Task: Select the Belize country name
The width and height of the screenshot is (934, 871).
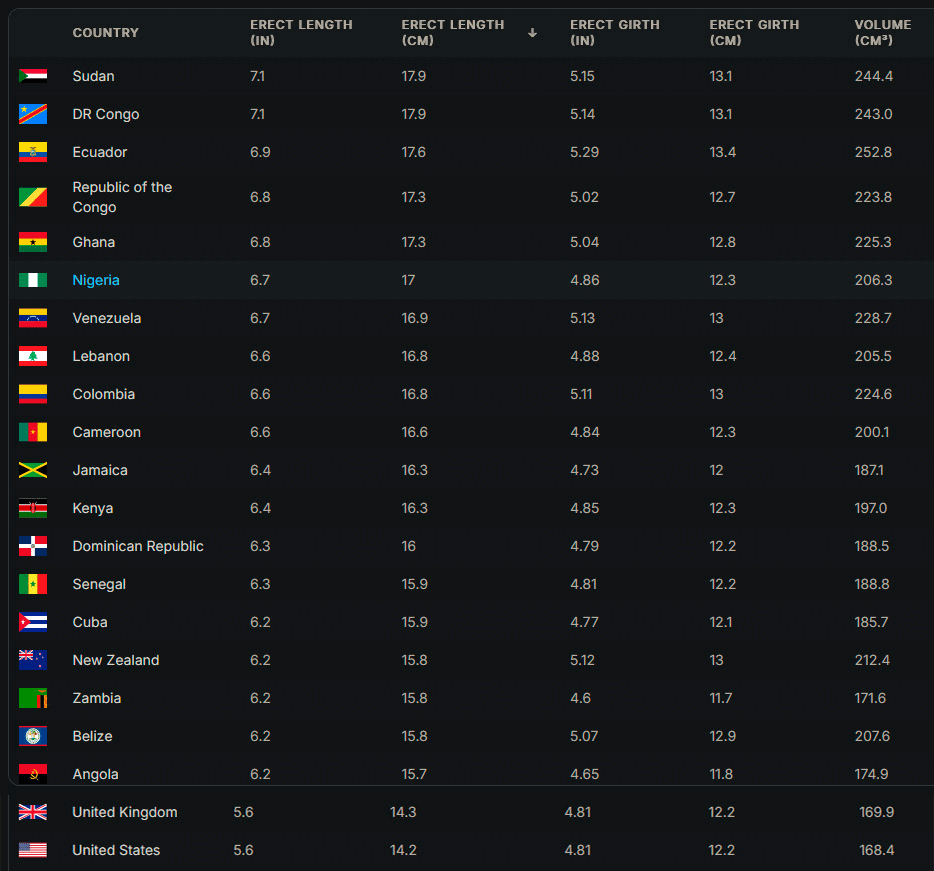Action: coord(92,736)
